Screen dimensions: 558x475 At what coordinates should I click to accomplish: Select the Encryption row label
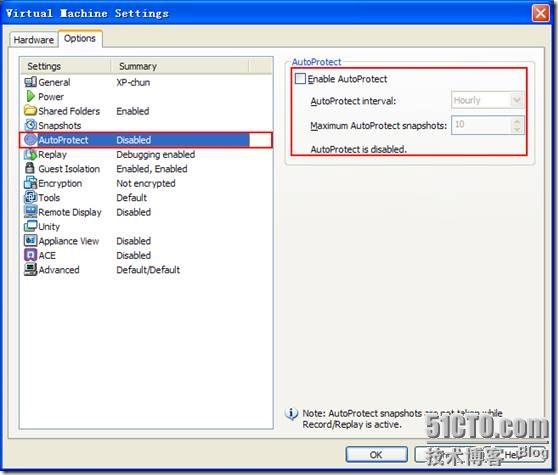pyautogui.click(x=60, y=183)
